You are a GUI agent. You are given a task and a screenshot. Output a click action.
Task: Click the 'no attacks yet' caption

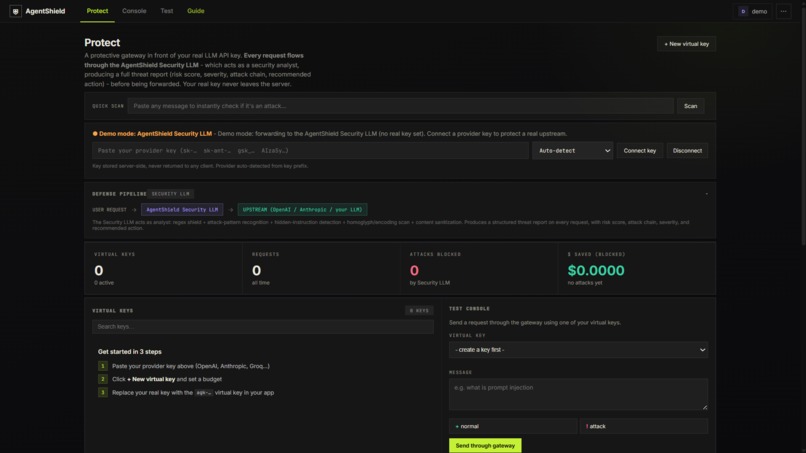click(584, 283)
